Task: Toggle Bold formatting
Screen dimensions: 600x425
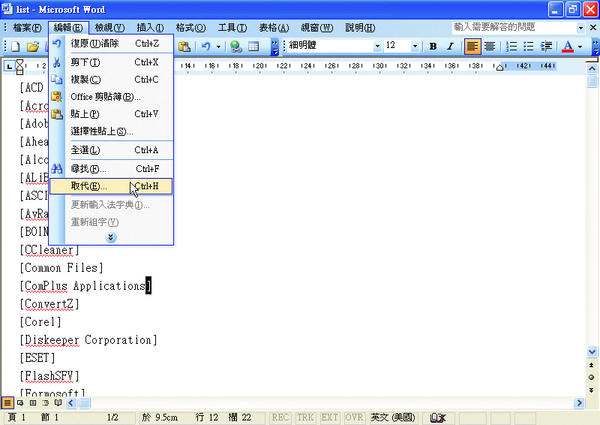Action: [x=433, y=46]
